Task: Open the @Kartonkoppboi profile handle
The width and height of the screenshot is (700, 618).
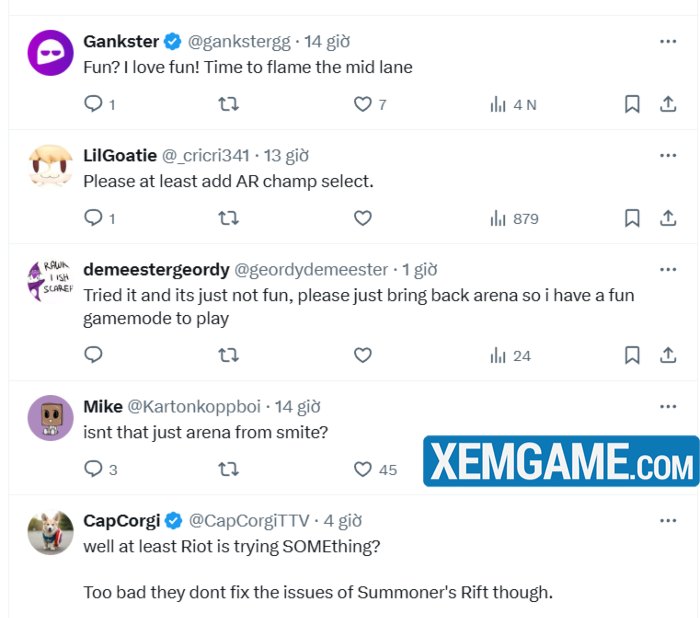Action: [x=194, y=407]
